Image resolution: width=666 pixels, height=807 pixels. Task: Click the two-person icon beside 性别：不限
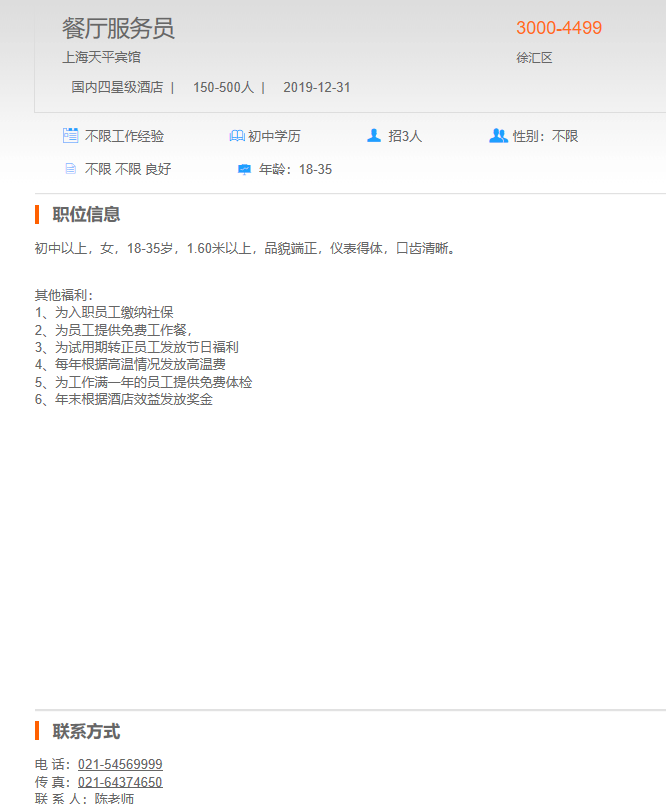coord(498,136)
